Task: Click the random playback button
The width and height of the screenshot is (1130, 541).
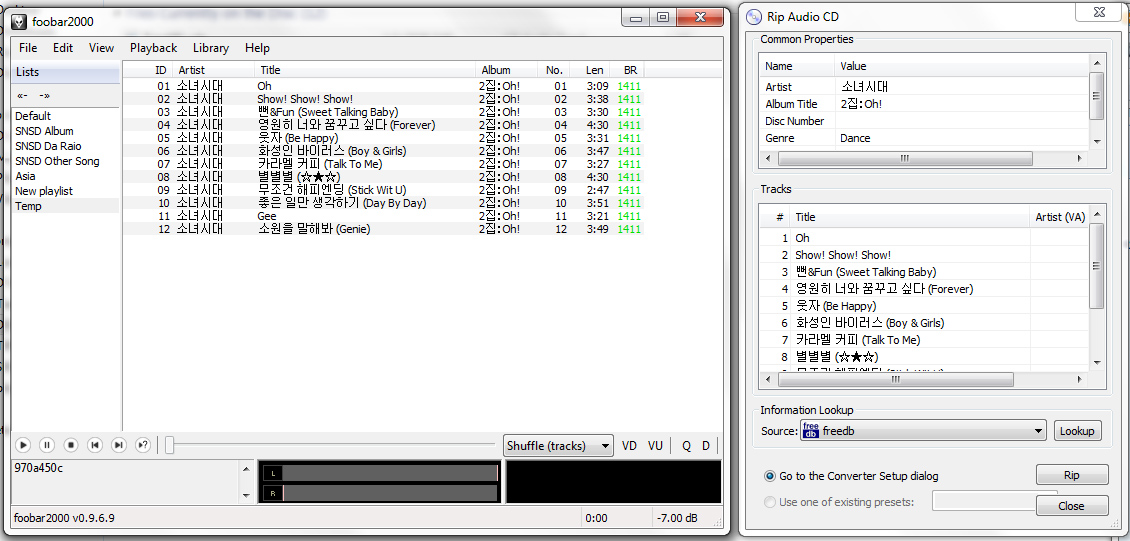Action: click(143, 445)
